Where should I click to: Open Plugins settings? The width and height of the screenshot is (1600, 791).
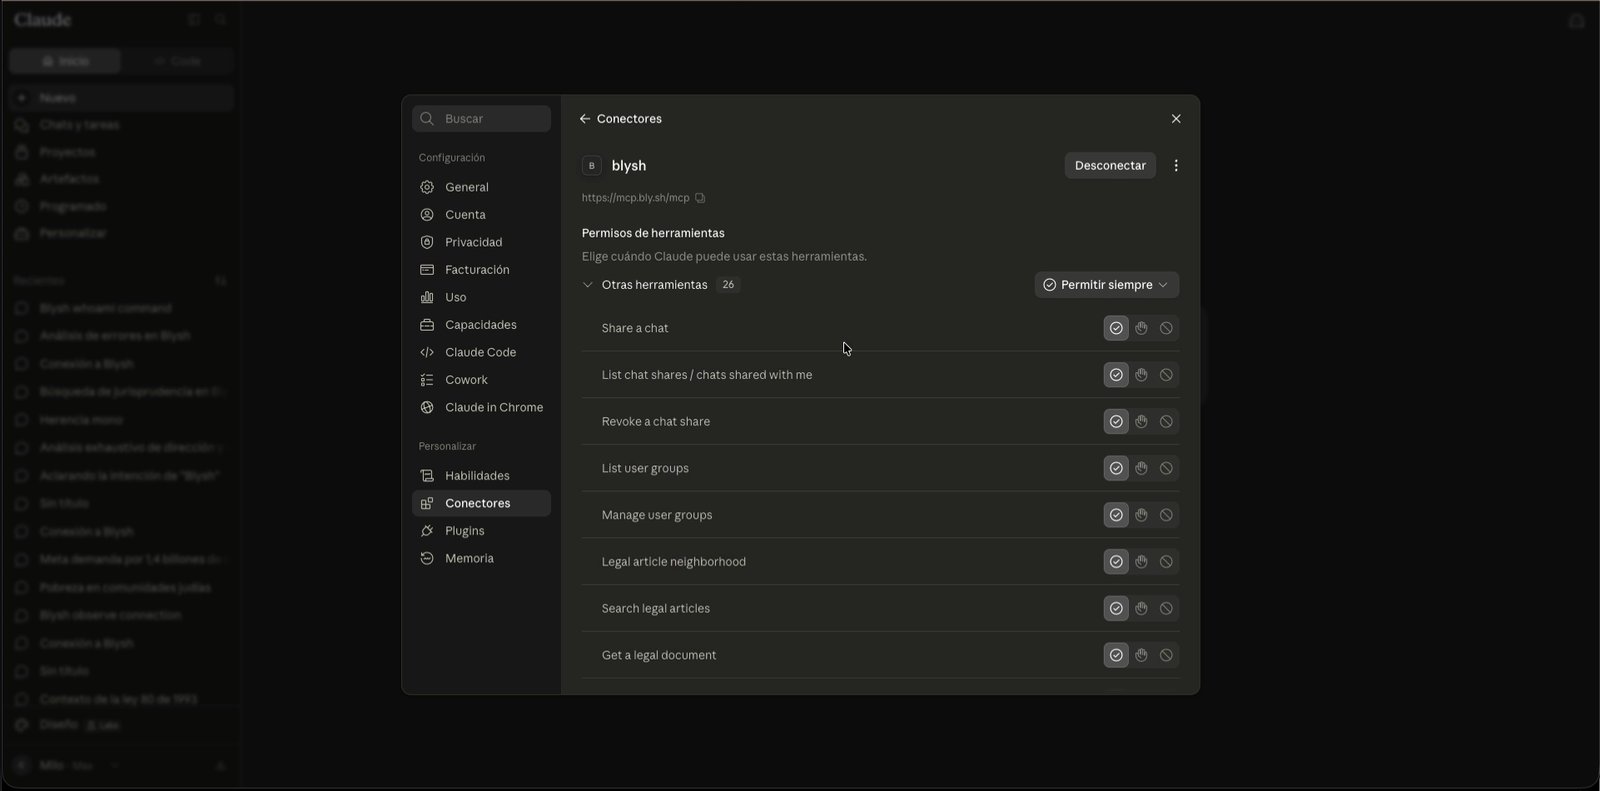(x=481, y=531)
